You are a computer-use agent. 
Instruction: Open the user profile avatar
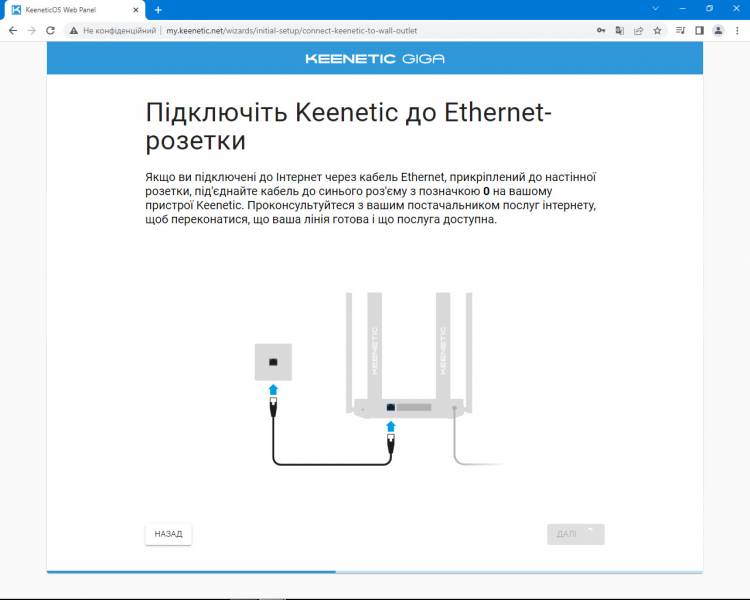point(718,31)
